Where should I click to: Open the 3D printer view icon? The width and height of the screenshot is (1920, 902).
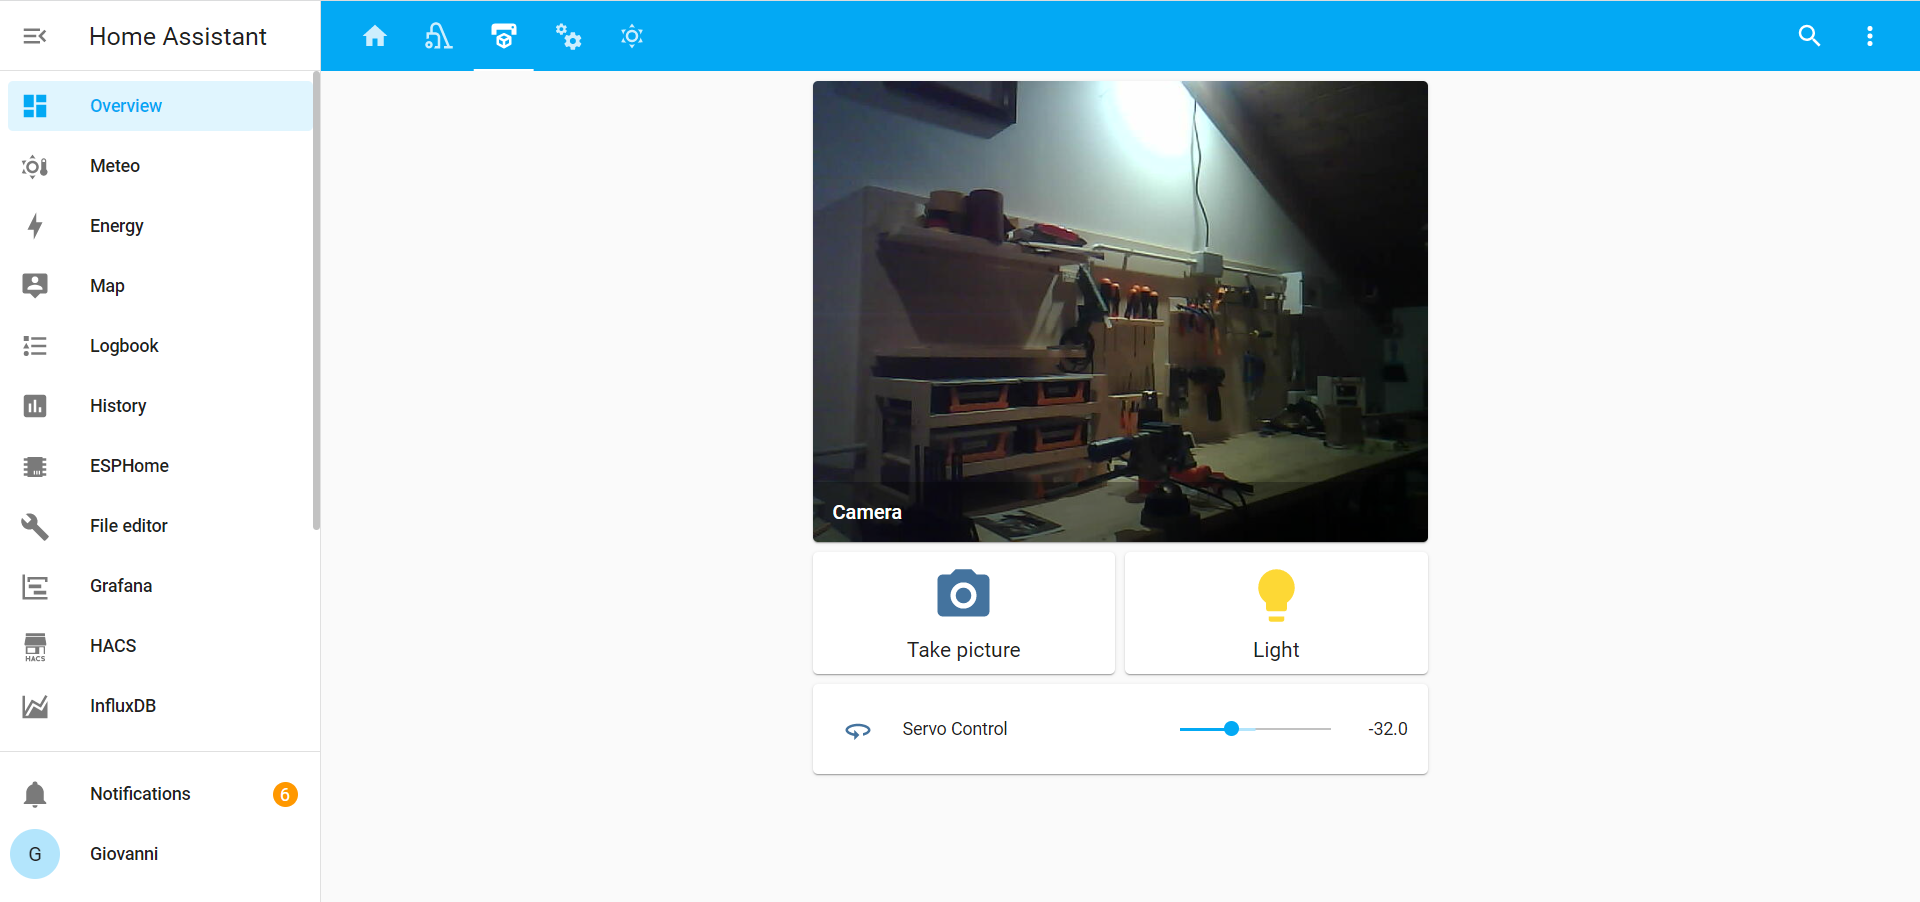(503, 36)
